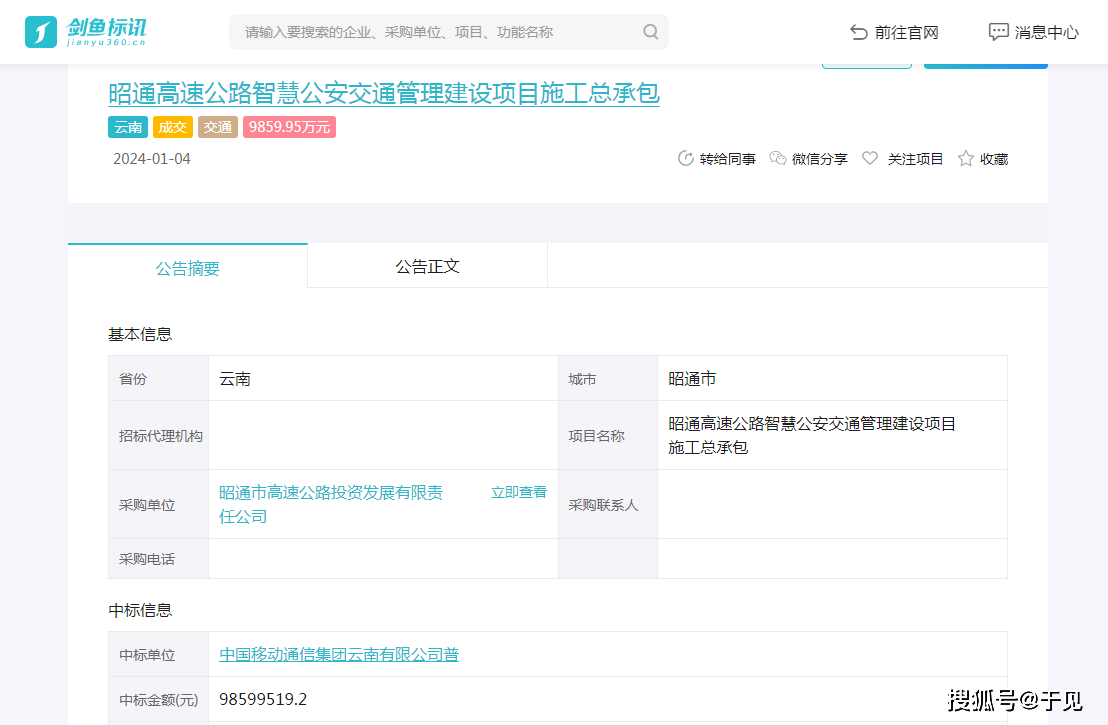Click the star 收藏 icon
The width and height of the screenshot is (1108, 725).
click(965, 158)
